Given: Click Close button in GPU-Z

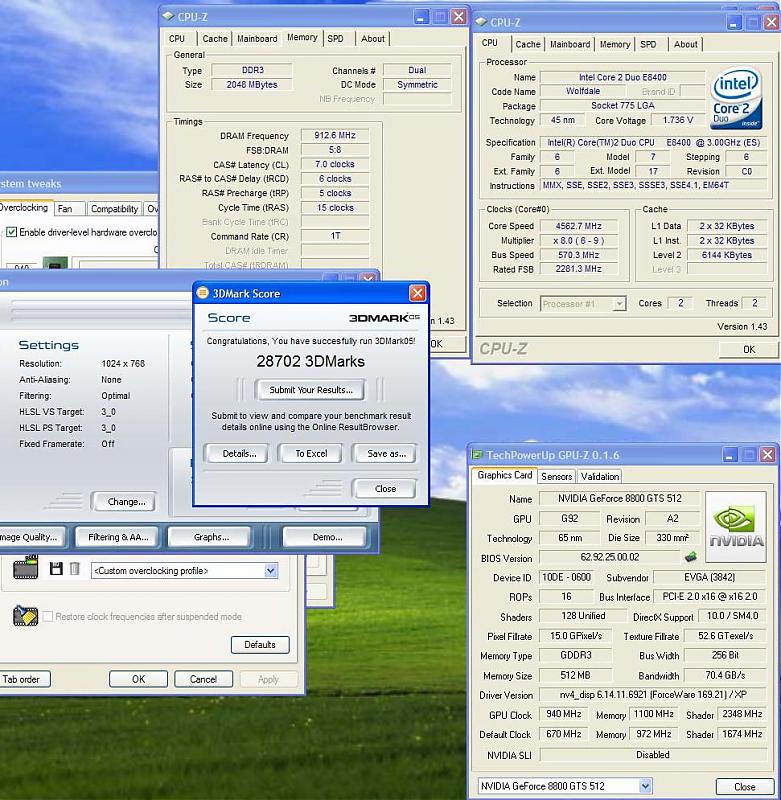Looking at the screenshot, I should point(744,787).
